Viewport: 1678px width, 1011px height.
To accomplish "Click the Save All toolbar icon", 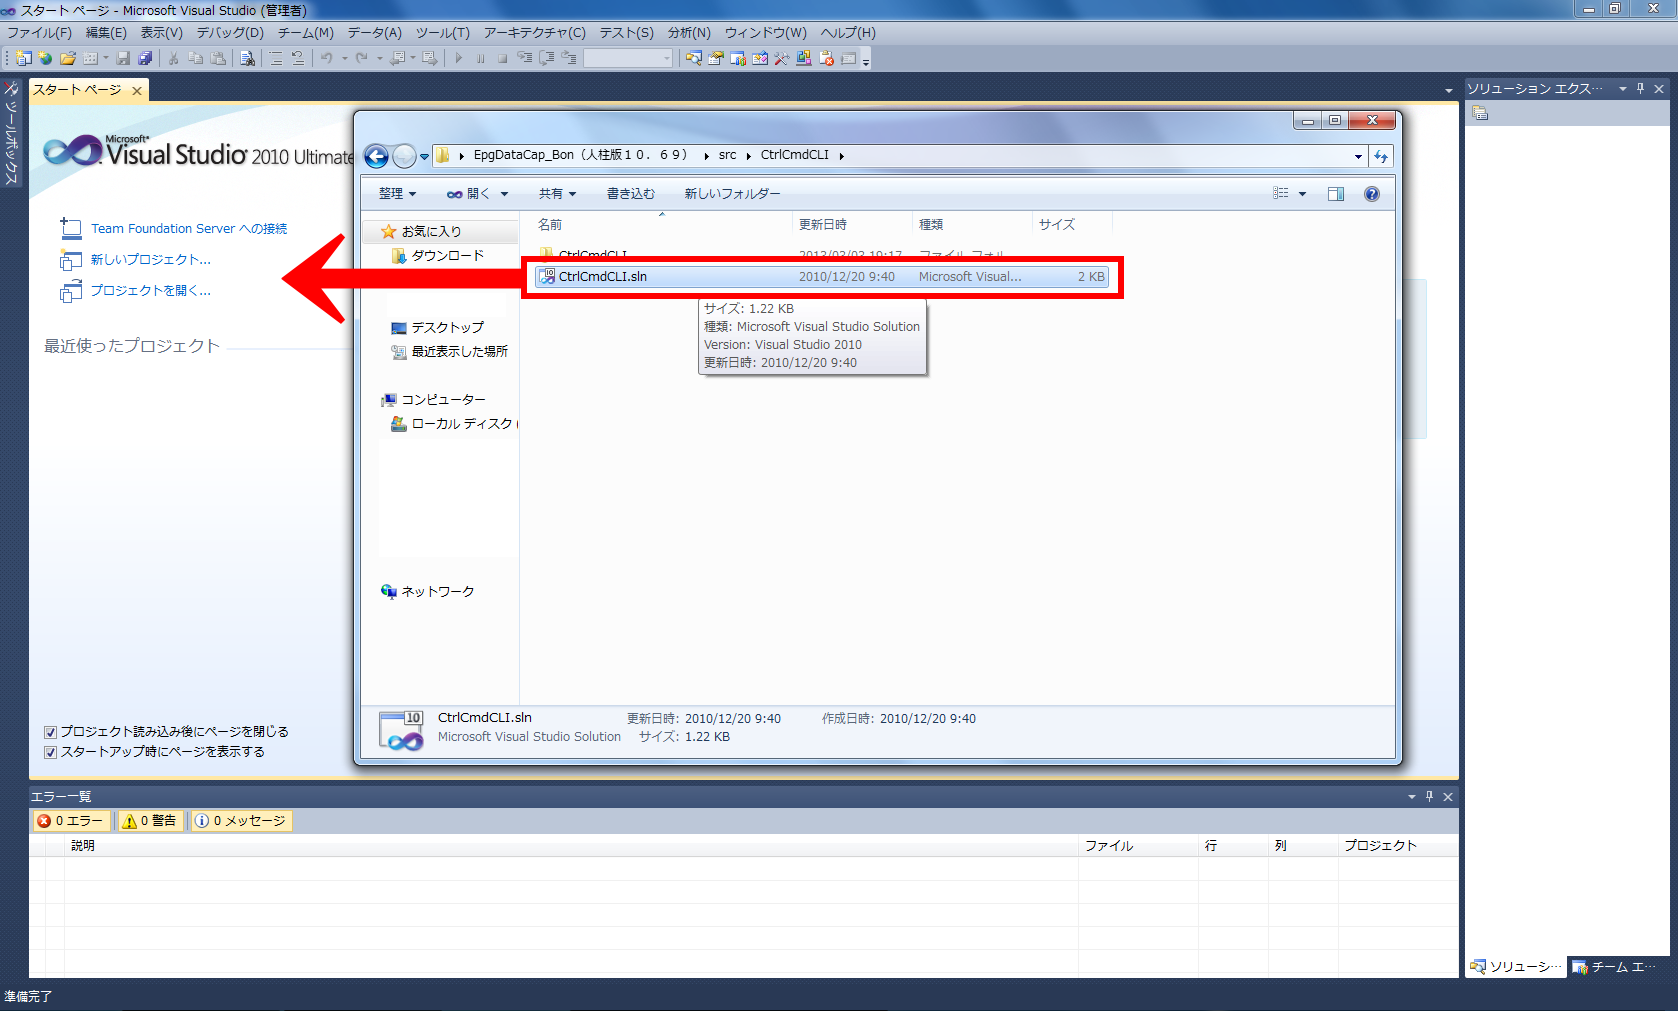I will click(x=145, y=58).
